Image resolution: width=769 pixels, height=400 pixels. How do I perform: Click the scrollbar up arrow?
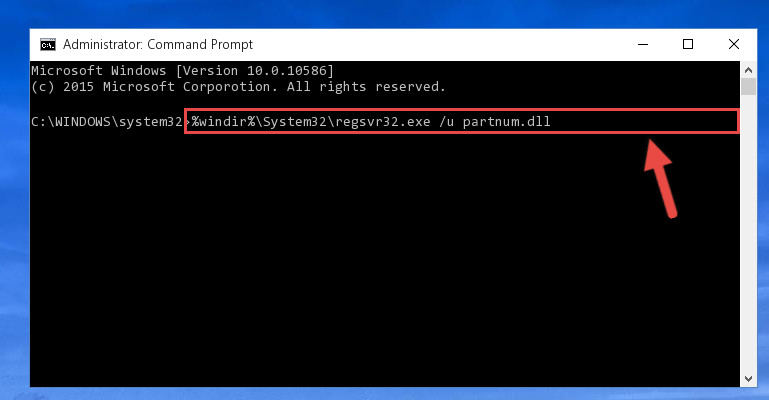(748, 70)
